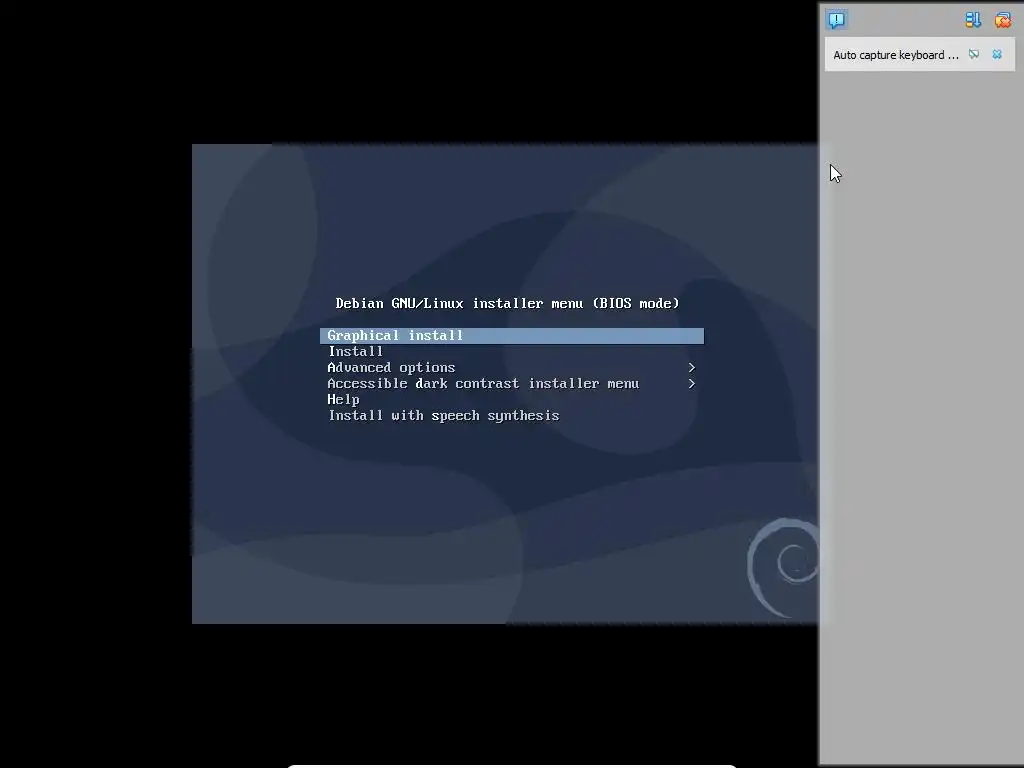Select the Graphical install entry
Screen dimensions: 1024x768
[512, 336]
